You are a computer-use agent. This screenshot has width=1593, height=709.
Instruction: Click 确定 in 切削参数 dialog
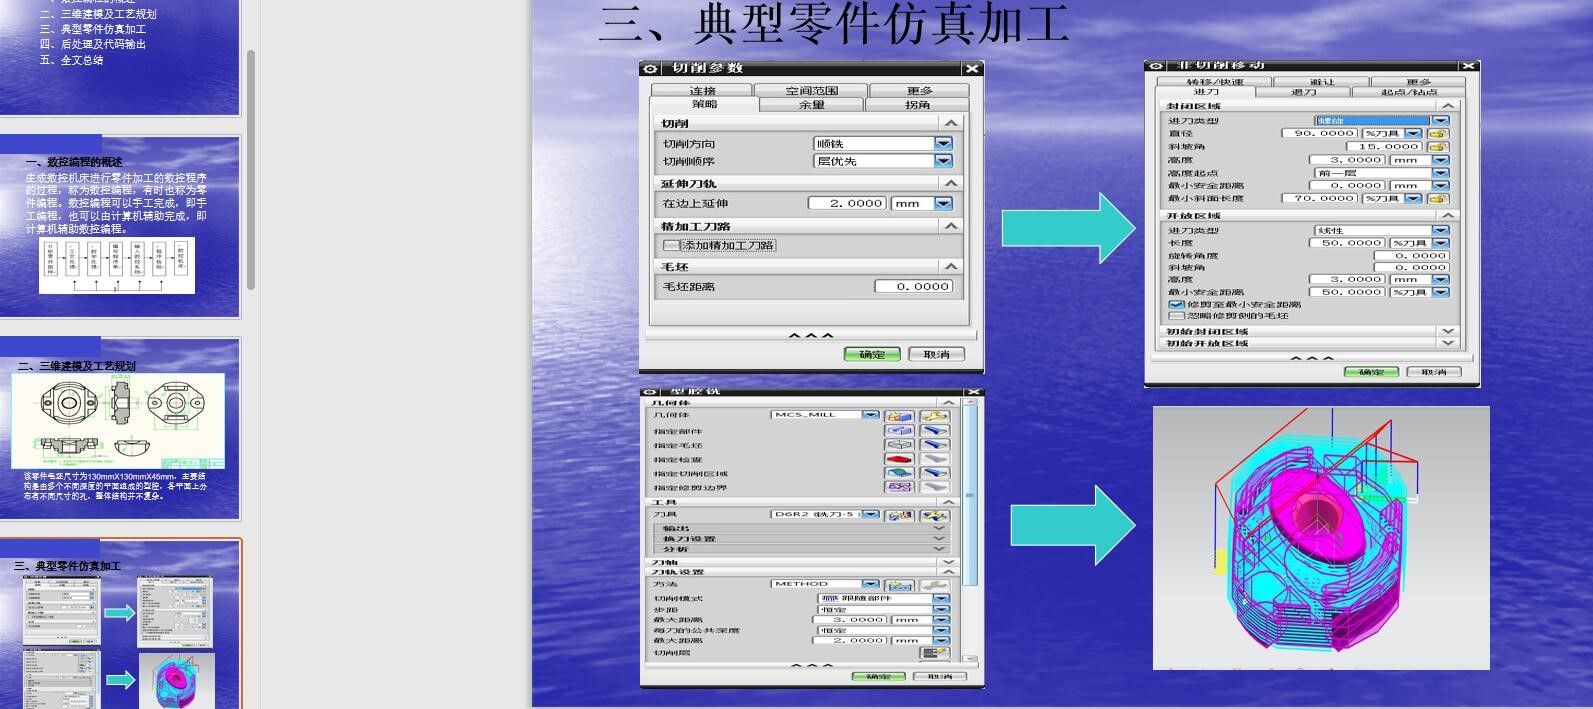tap(872, 354)
